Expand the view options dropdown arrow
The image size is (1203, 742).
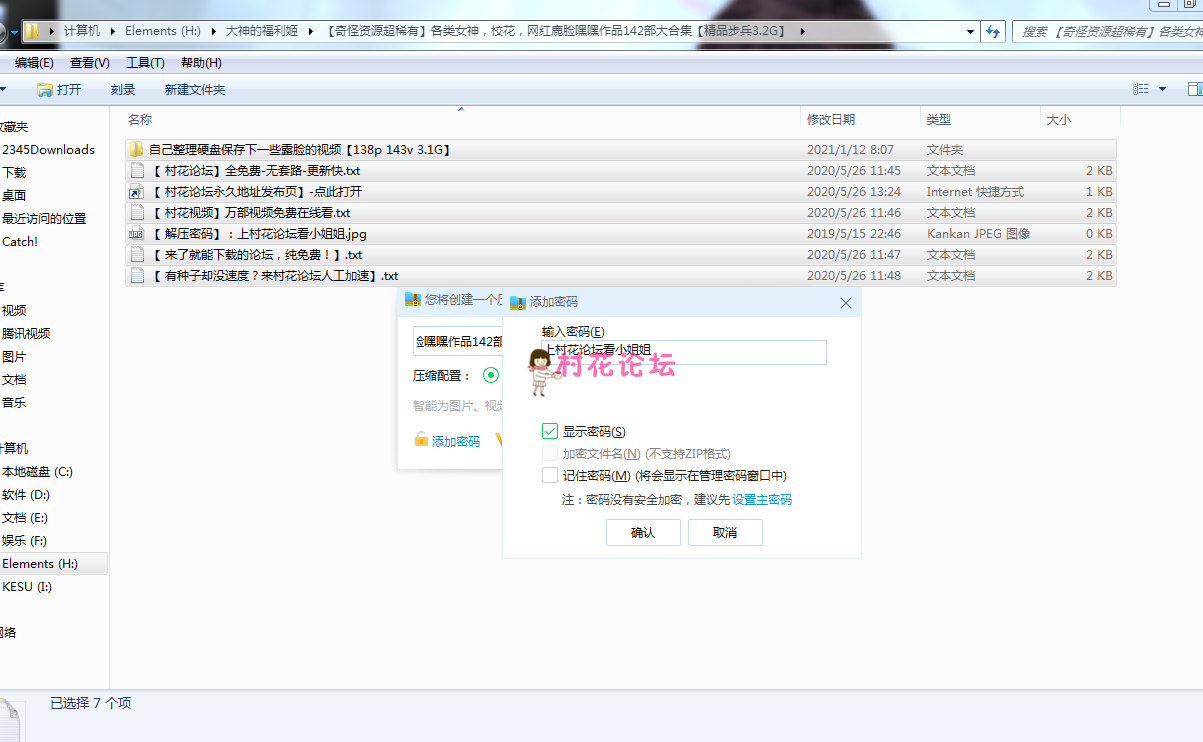pyautogui.click(x=1162, y=89)
